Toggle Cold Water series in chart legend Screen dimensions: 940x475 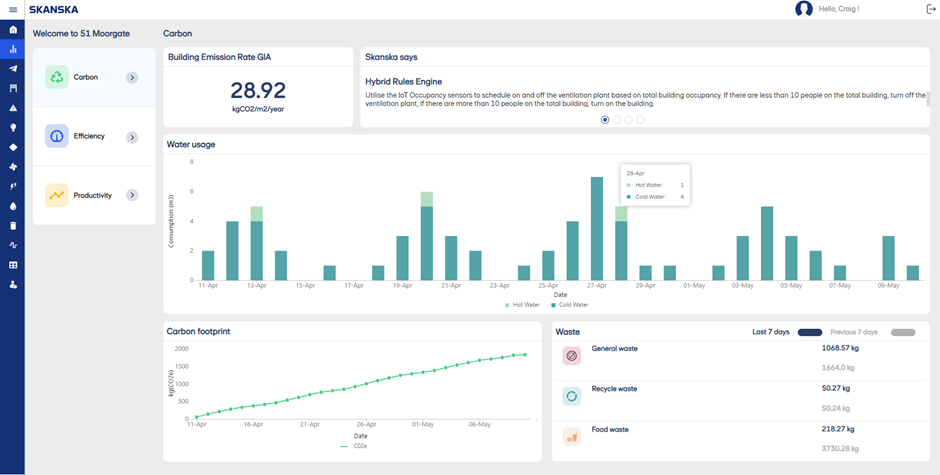click(570, 305)
